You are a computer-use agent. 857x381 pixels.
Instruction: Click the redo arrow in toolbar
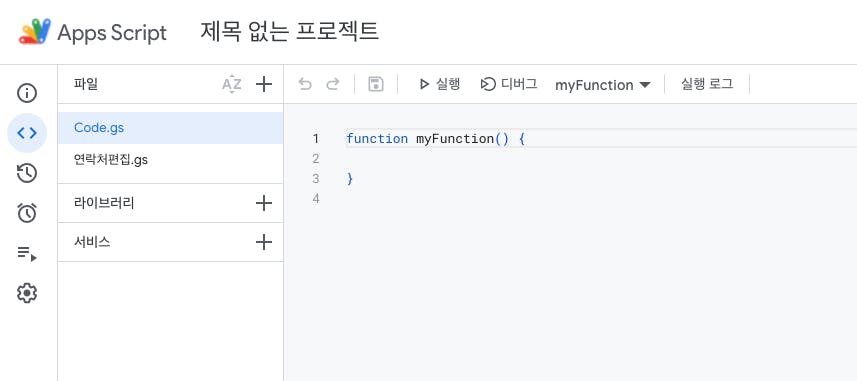pyautogui.click(x=332, y=84)
